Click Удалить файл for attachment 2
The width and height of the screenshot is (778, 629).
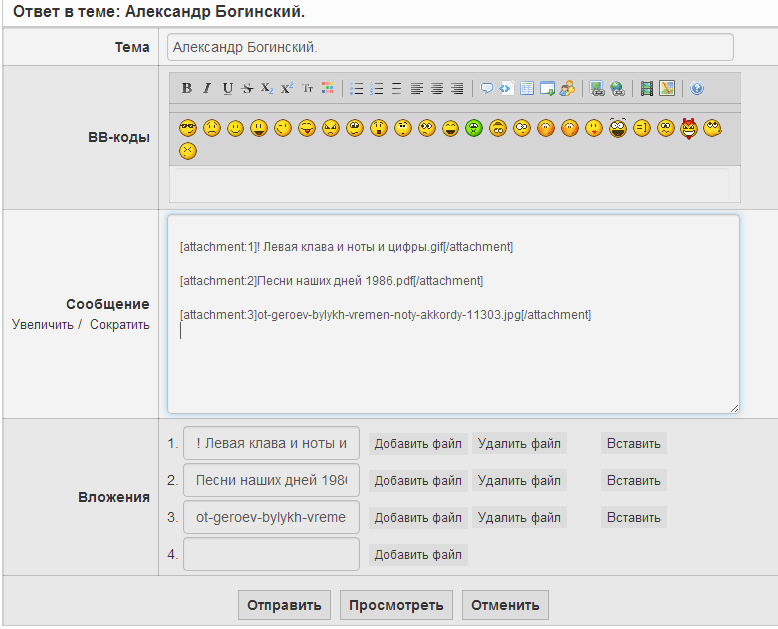click(x=519, y=481)
